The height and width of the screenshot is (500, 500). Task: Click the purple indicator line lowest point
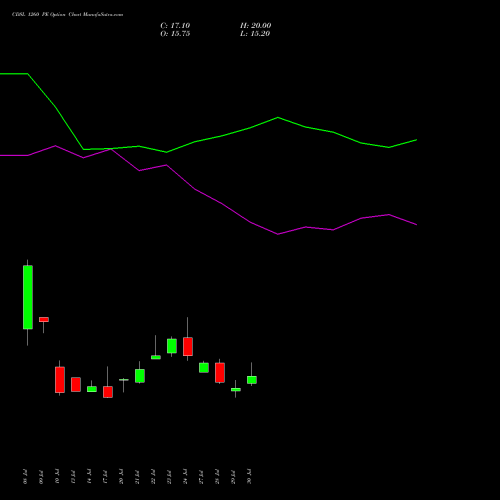point(278,234)
